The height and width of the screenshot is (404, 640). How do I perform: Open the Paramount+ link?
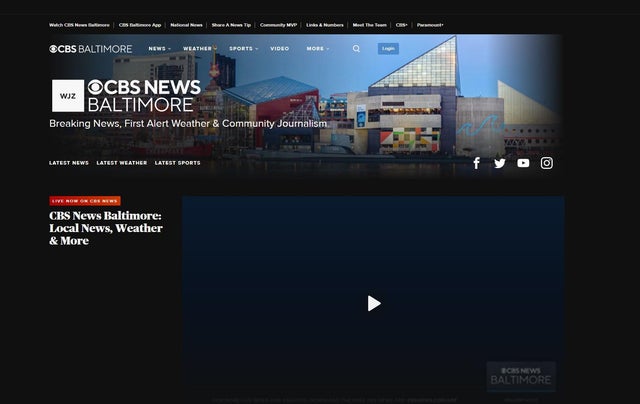[x=430, y=25]
